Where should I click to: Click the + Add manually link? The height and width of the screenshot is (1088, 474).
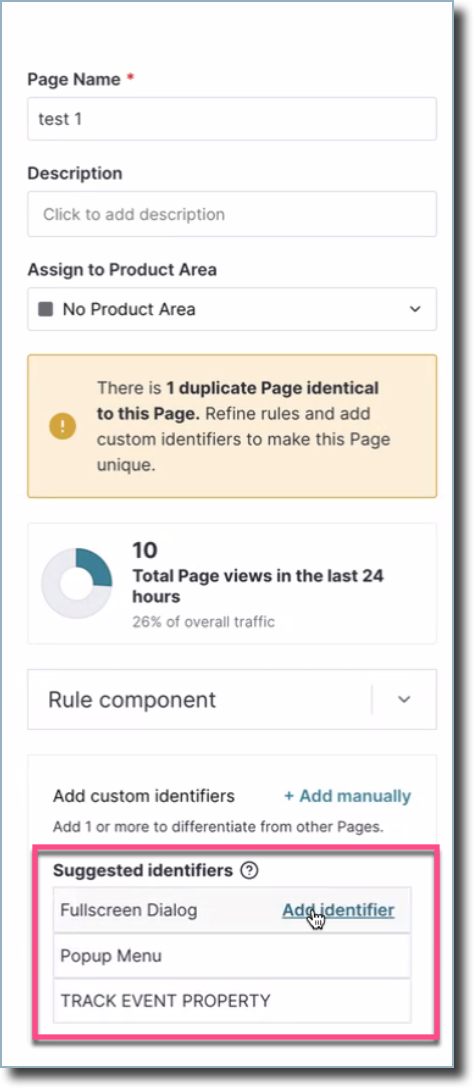click(x=348, y=796)
